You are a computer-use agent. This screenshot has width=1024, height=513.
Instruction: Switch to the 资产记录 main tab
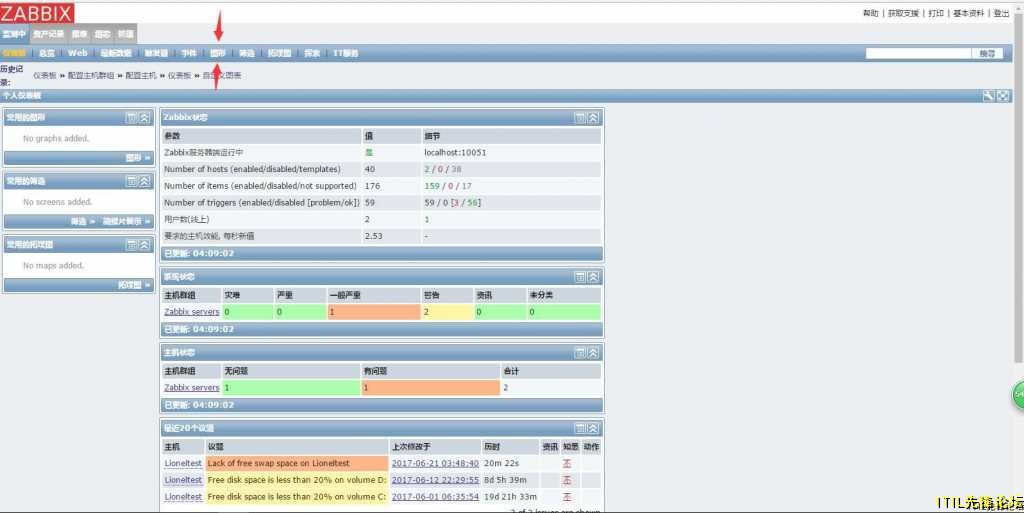[49, 34]
